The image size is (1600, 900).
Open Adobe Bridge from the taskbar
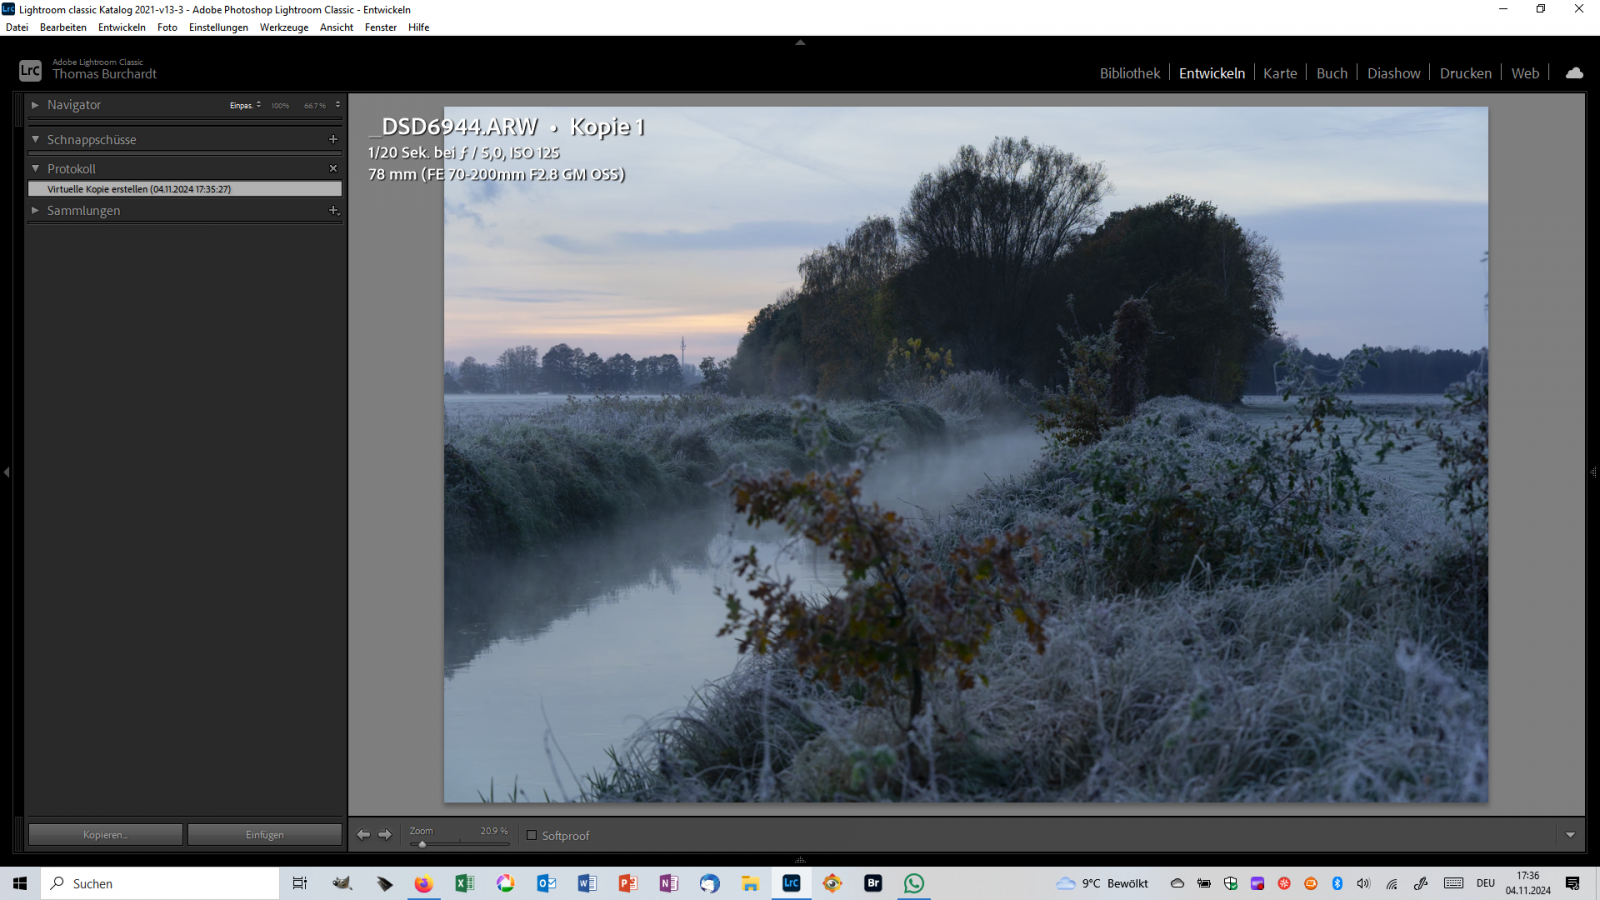tap(873, 883)
